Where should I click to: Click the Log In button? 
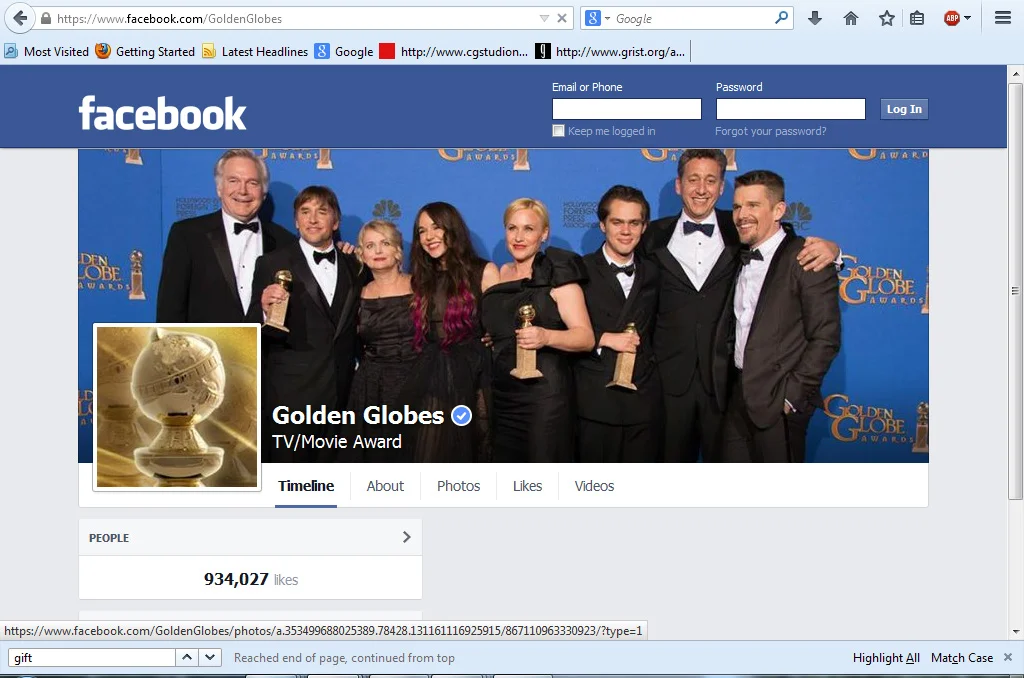click(x=904, y=109)
